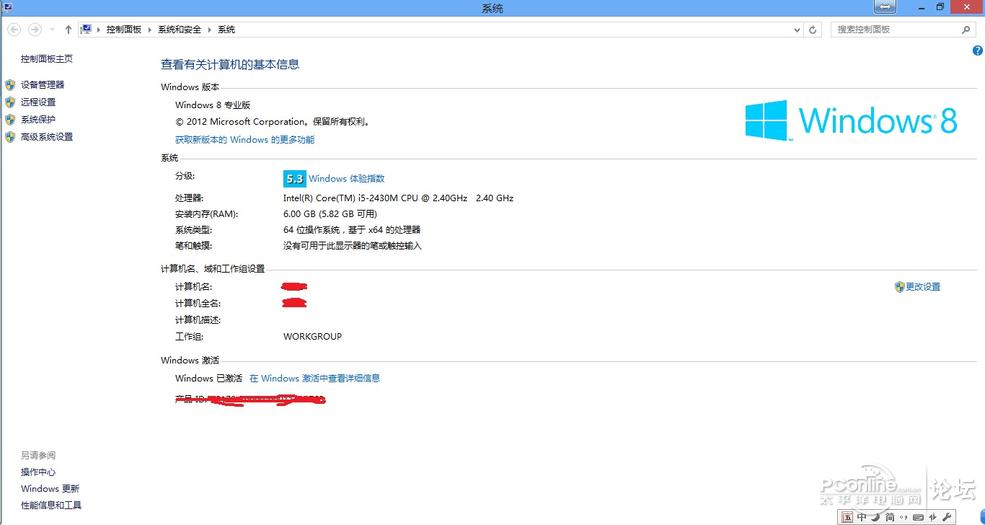Image resolution: width=985 pixels, height=525 pixels.
Task: Refresh the page with the refresh icon
Action: (x=813, y=30)
